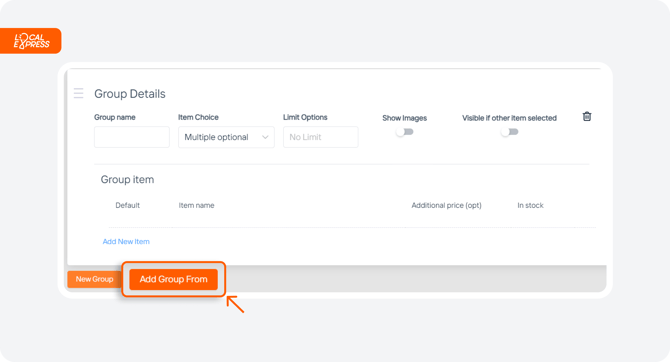The width and height of the screenshot is (670, 362).
Task: Enable Visible if other item selected switch
Action: coord(509,132)
